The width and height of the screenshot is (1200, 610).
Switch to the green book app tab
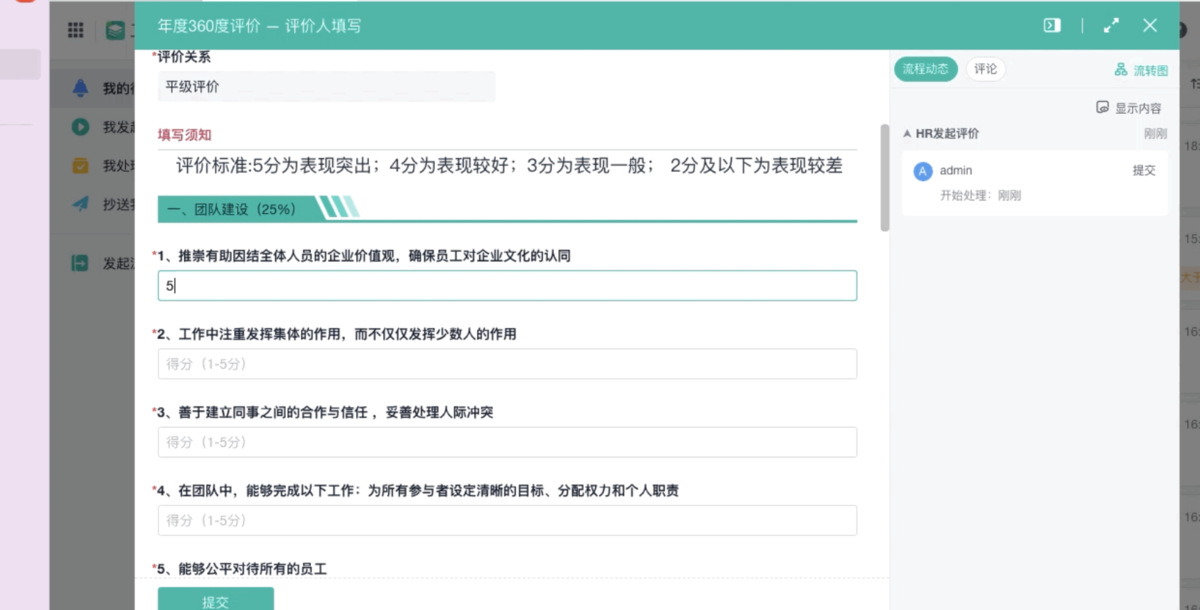tap(113, 29)
